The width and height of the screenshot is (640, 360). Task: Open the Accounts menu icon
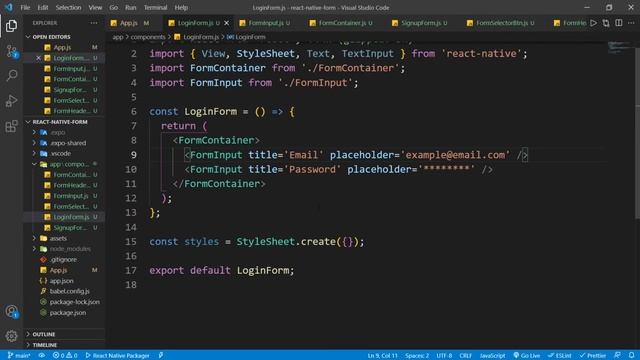point(11,311)
